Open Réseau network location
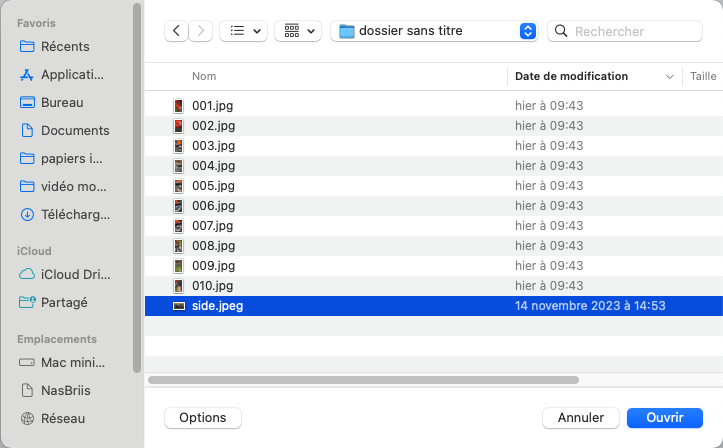723x448 pixels. point(63,418)
